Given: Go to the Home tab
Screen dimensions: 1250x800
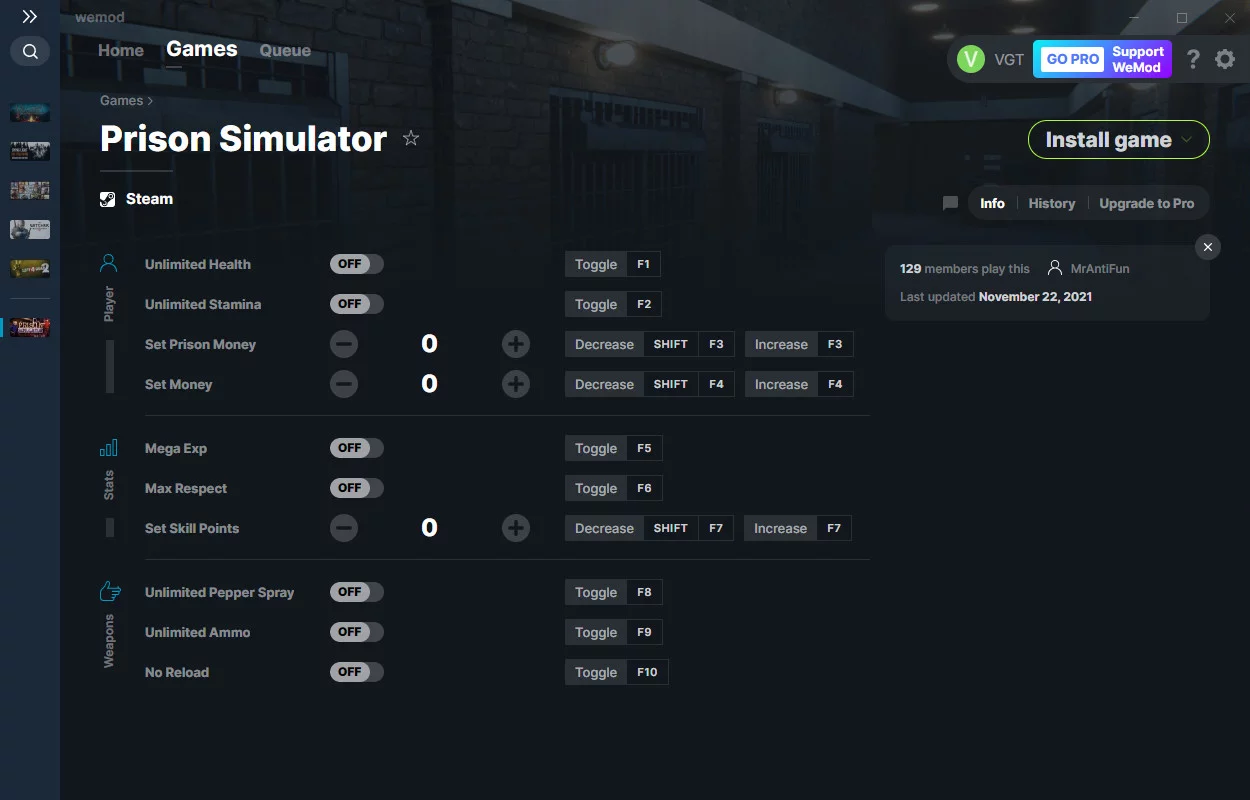Looking at the screenshot, I should coord(121,50).
